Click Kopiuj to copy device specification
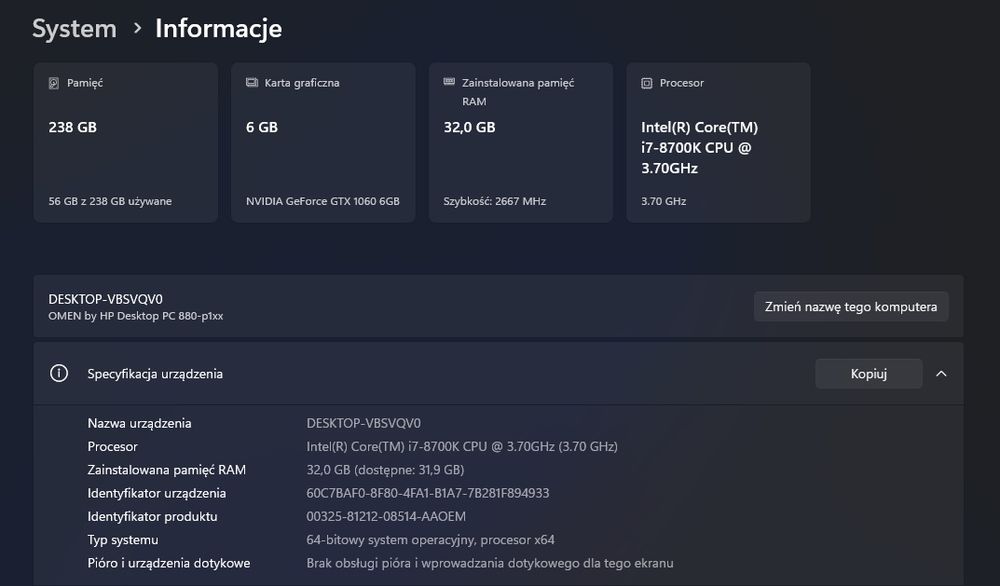Image resolution: width=1000 pixels, height=586 pixels. [869, 374]
